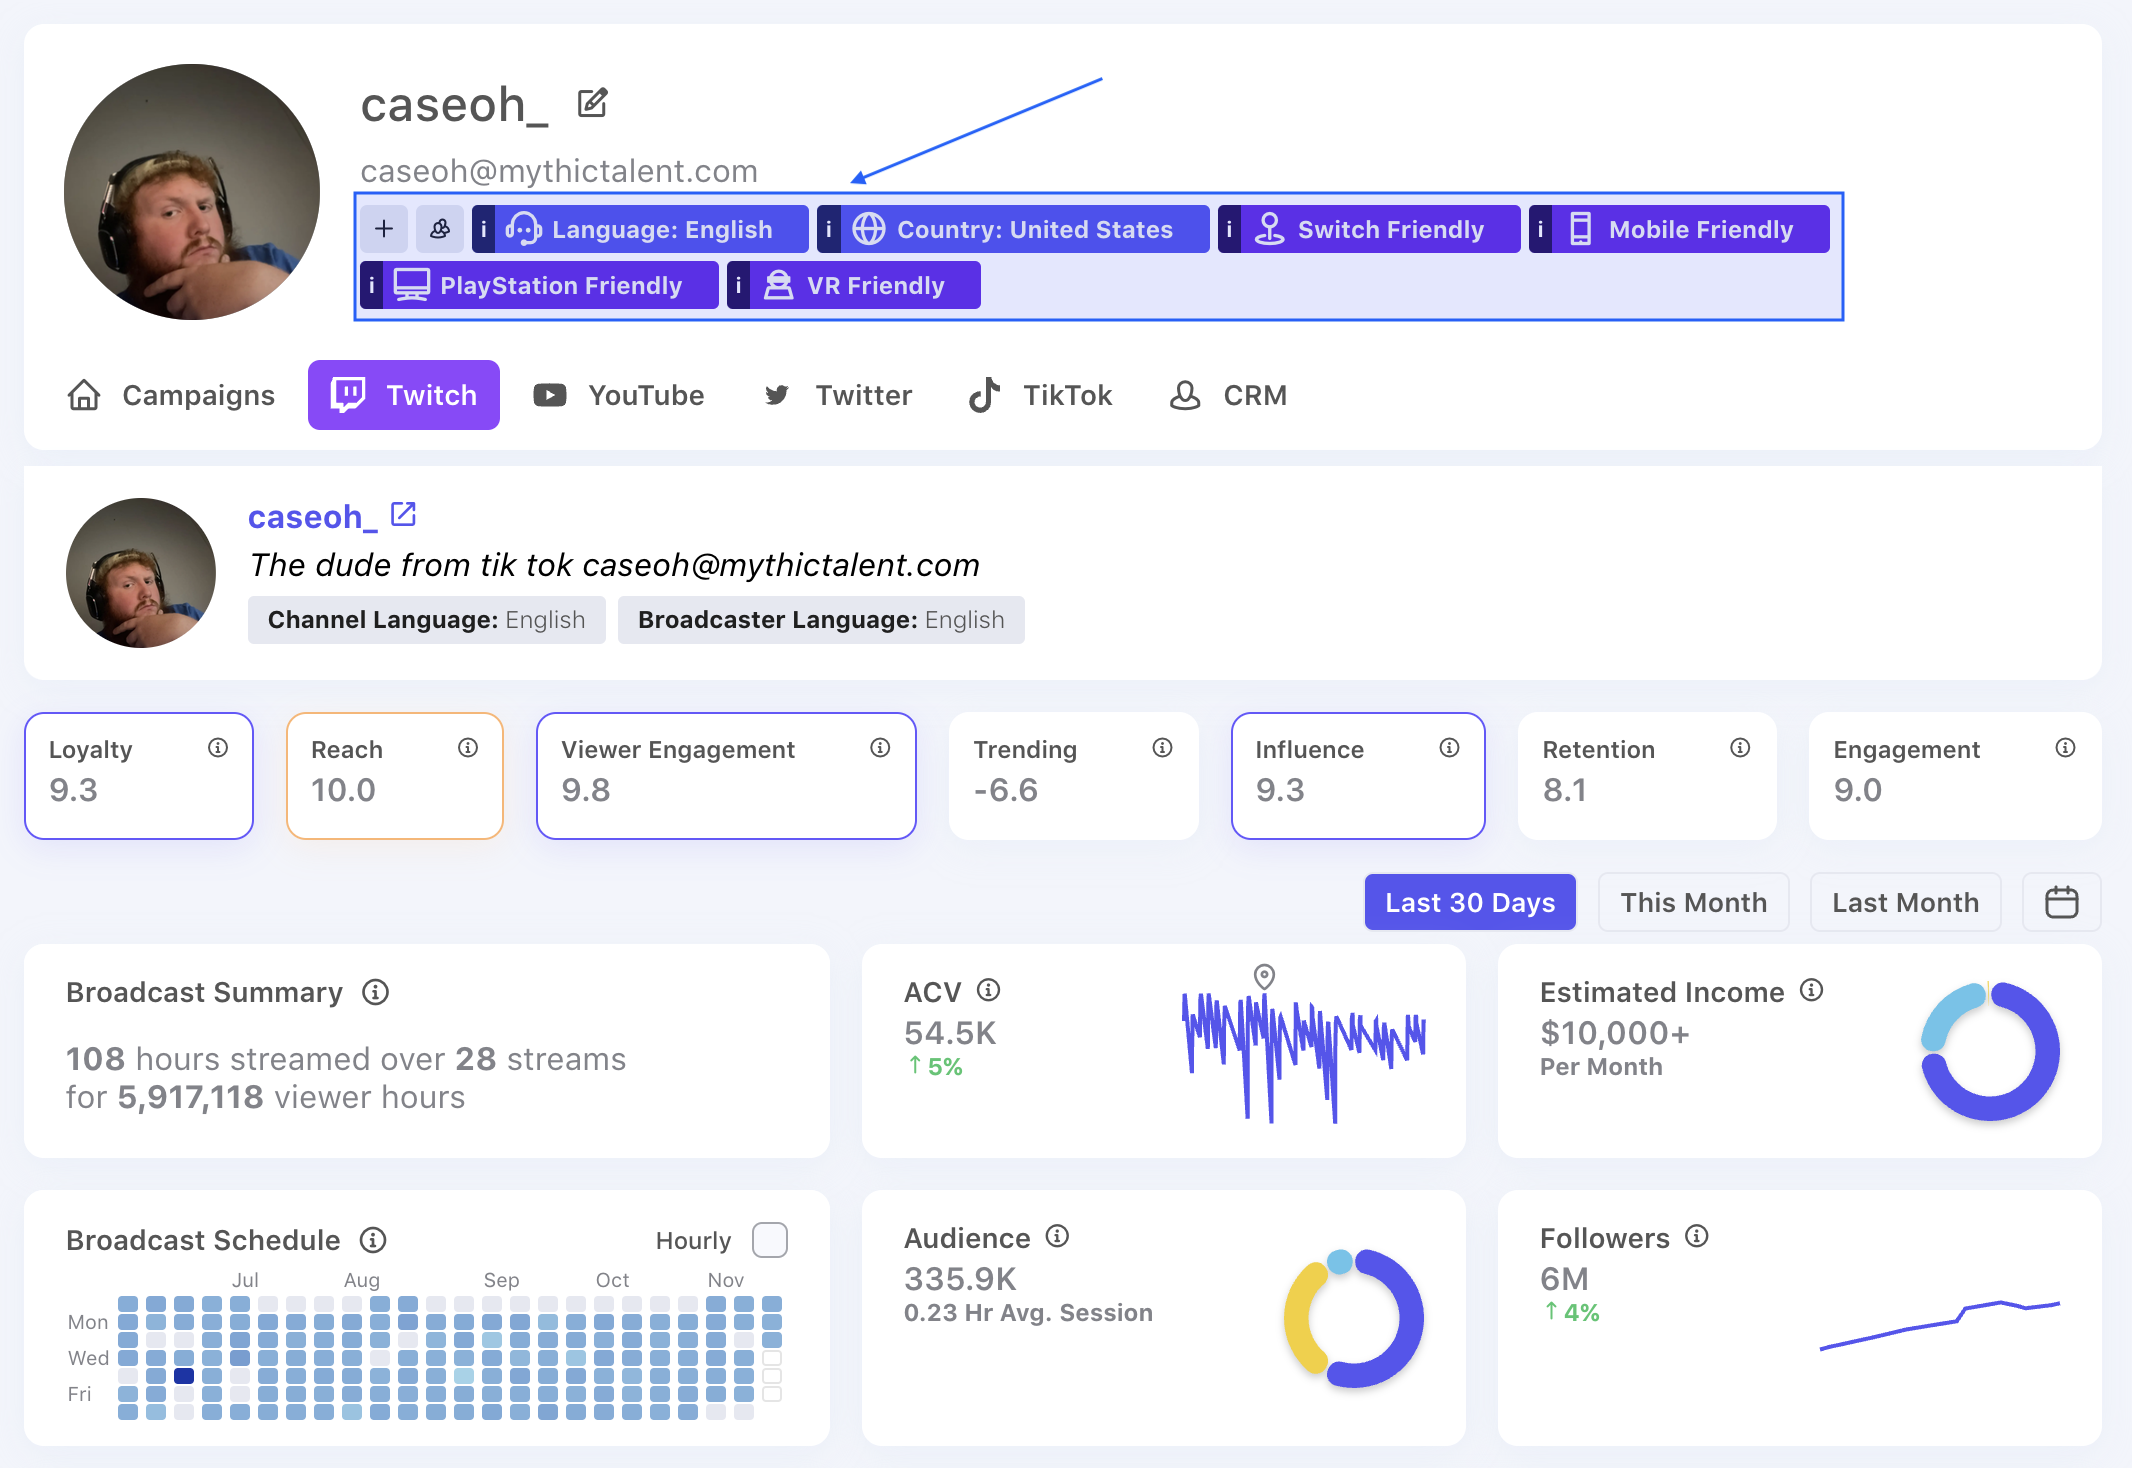Open the Campaigns tab

[170, 395]
